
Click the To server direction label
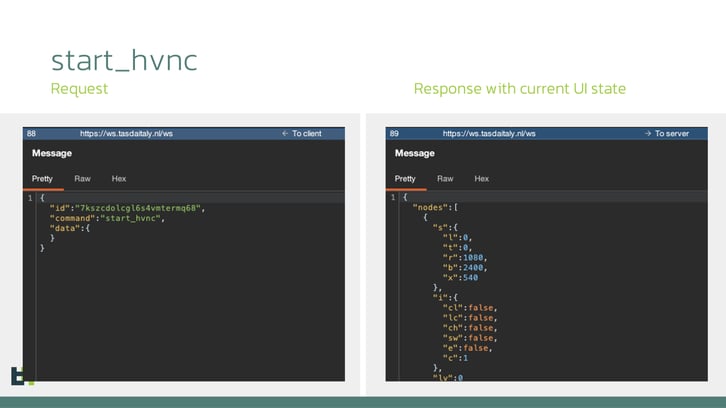671,133
